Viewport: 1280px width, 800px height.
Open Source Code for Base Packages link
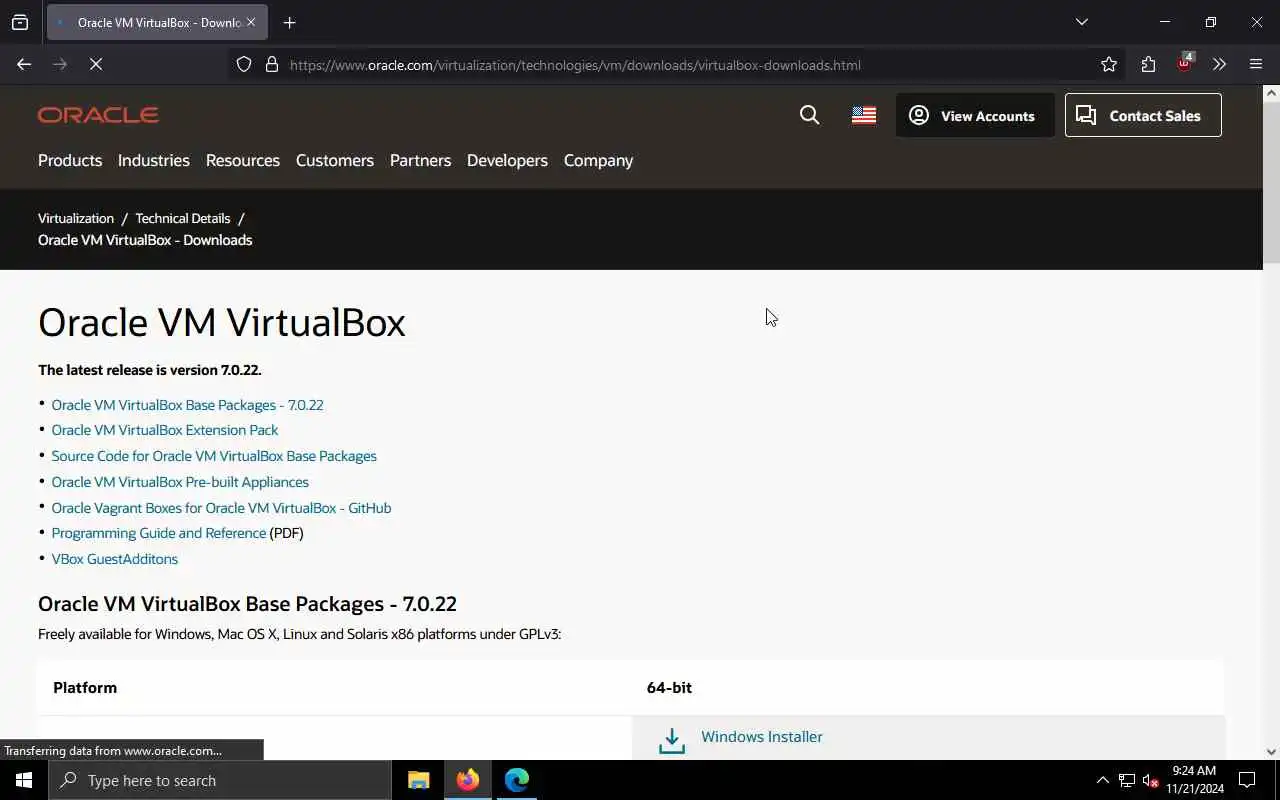pyautogui.click(x=214, y=456)
